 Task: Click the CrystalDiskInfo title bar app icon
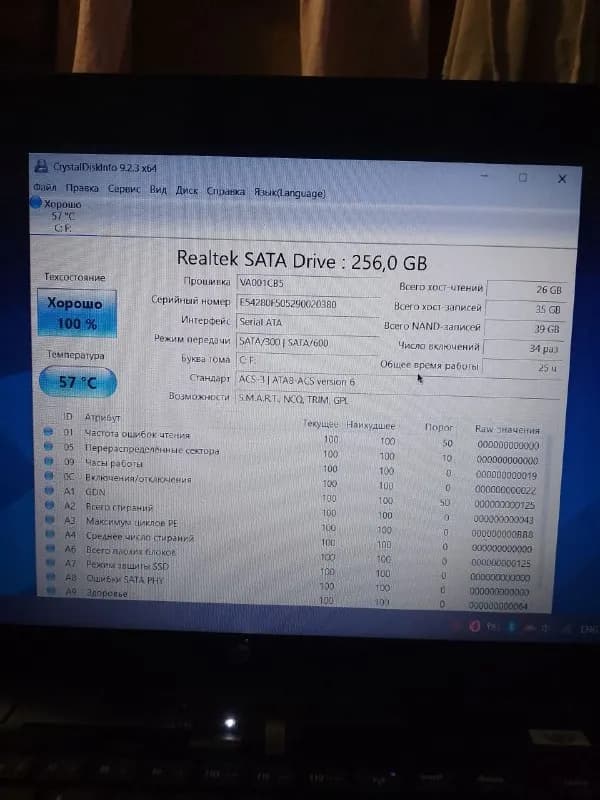coord(41,166)
